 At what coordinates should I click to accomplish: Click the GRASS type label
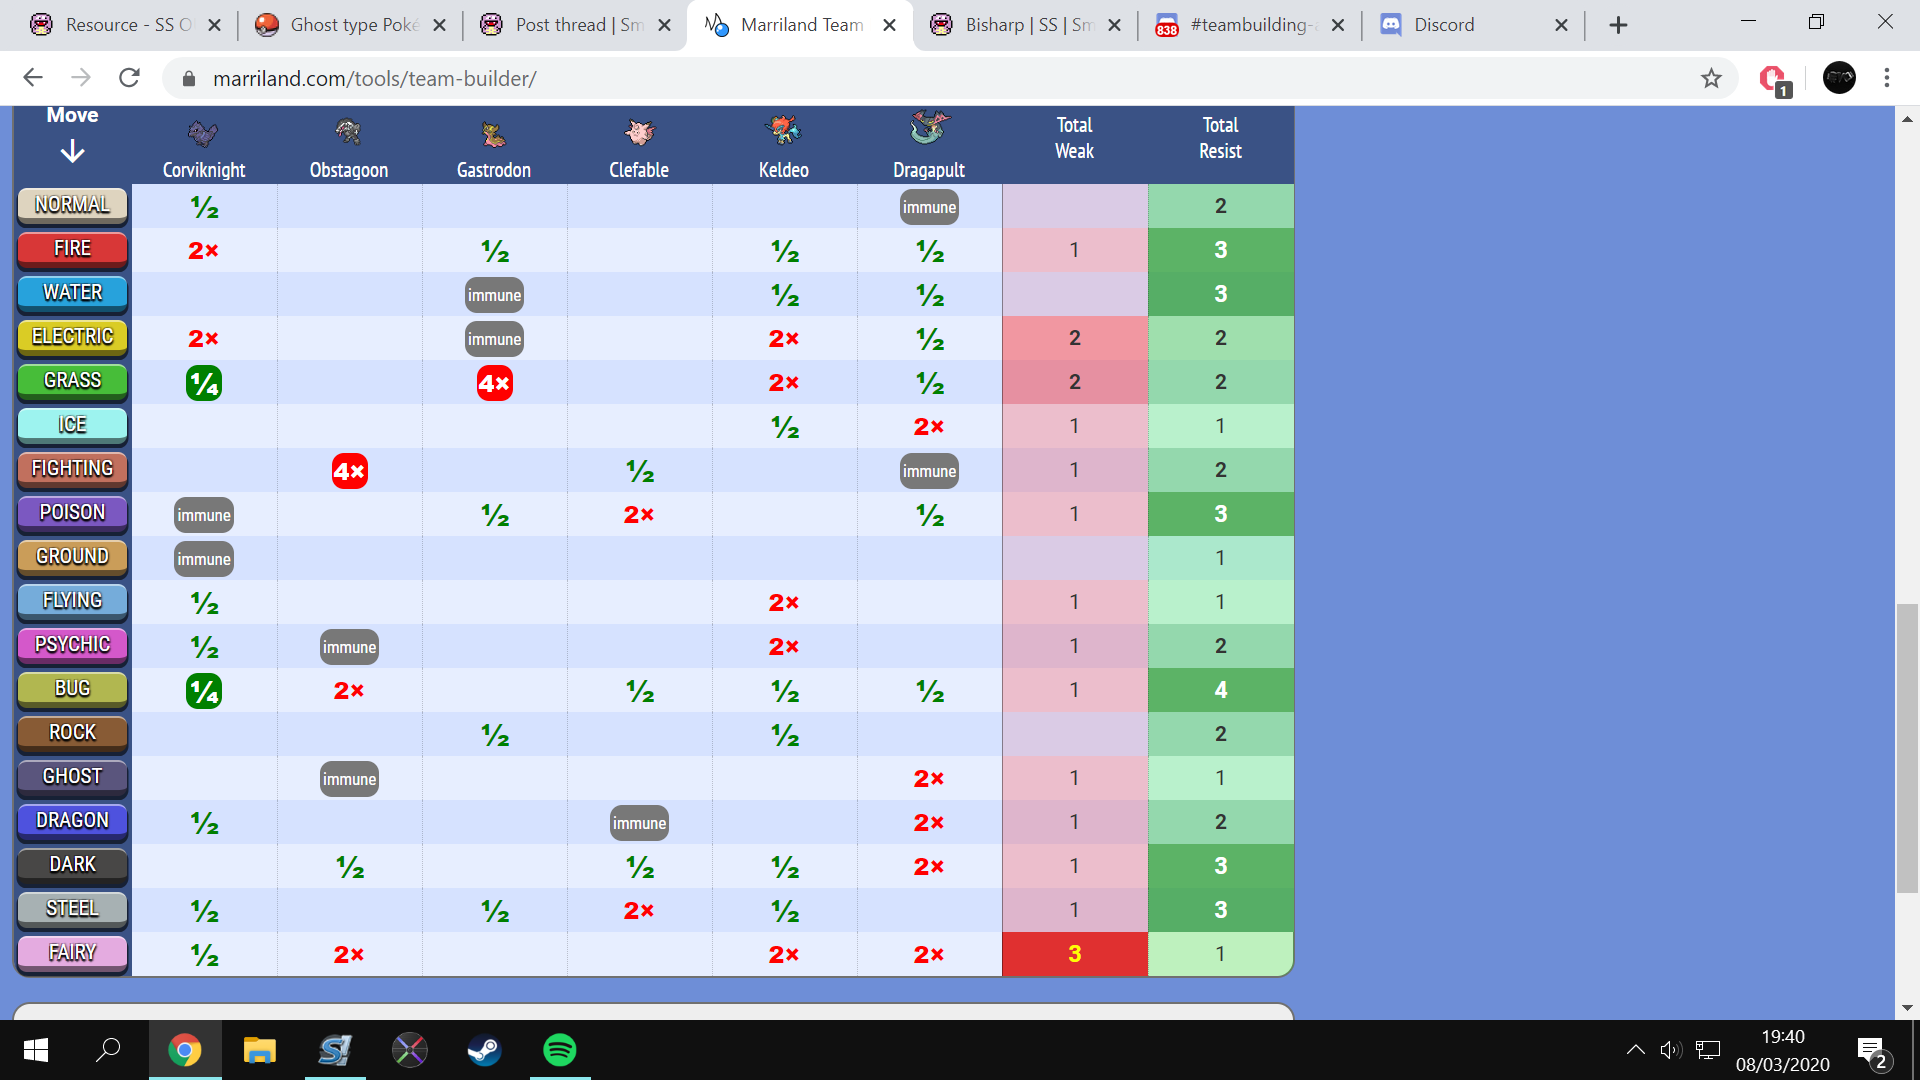point(72,381)
